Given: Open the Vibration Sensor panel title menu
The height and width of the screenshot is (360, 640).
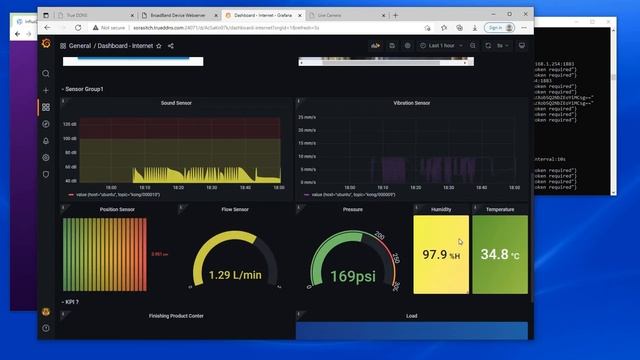Looking at the screenshot, I should [411, 103].
